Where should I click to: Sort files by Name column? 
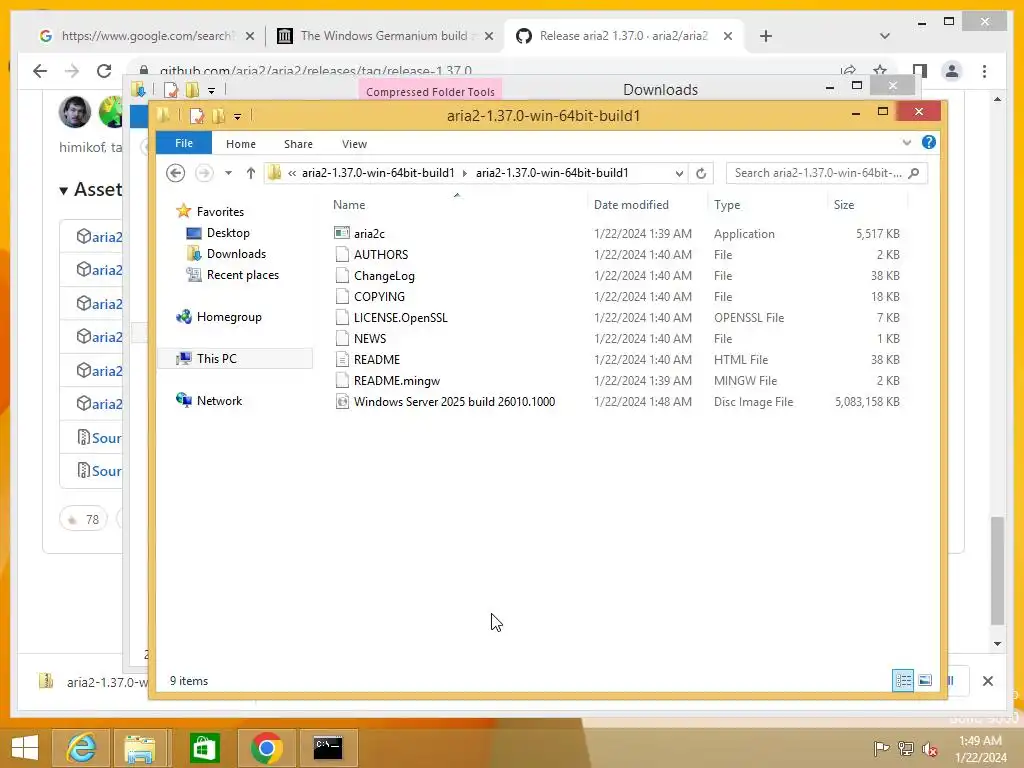(x=349, y=204)
